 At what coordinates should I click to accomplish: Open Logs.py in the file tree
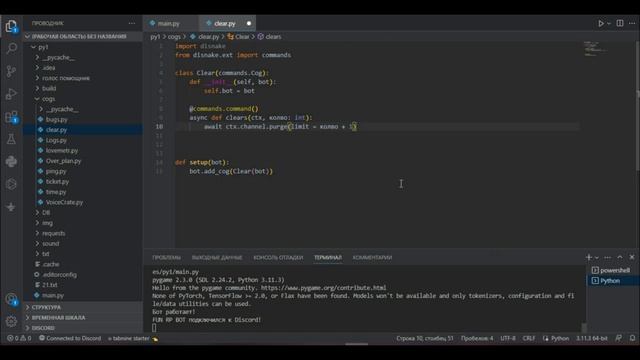pos(82,140)
